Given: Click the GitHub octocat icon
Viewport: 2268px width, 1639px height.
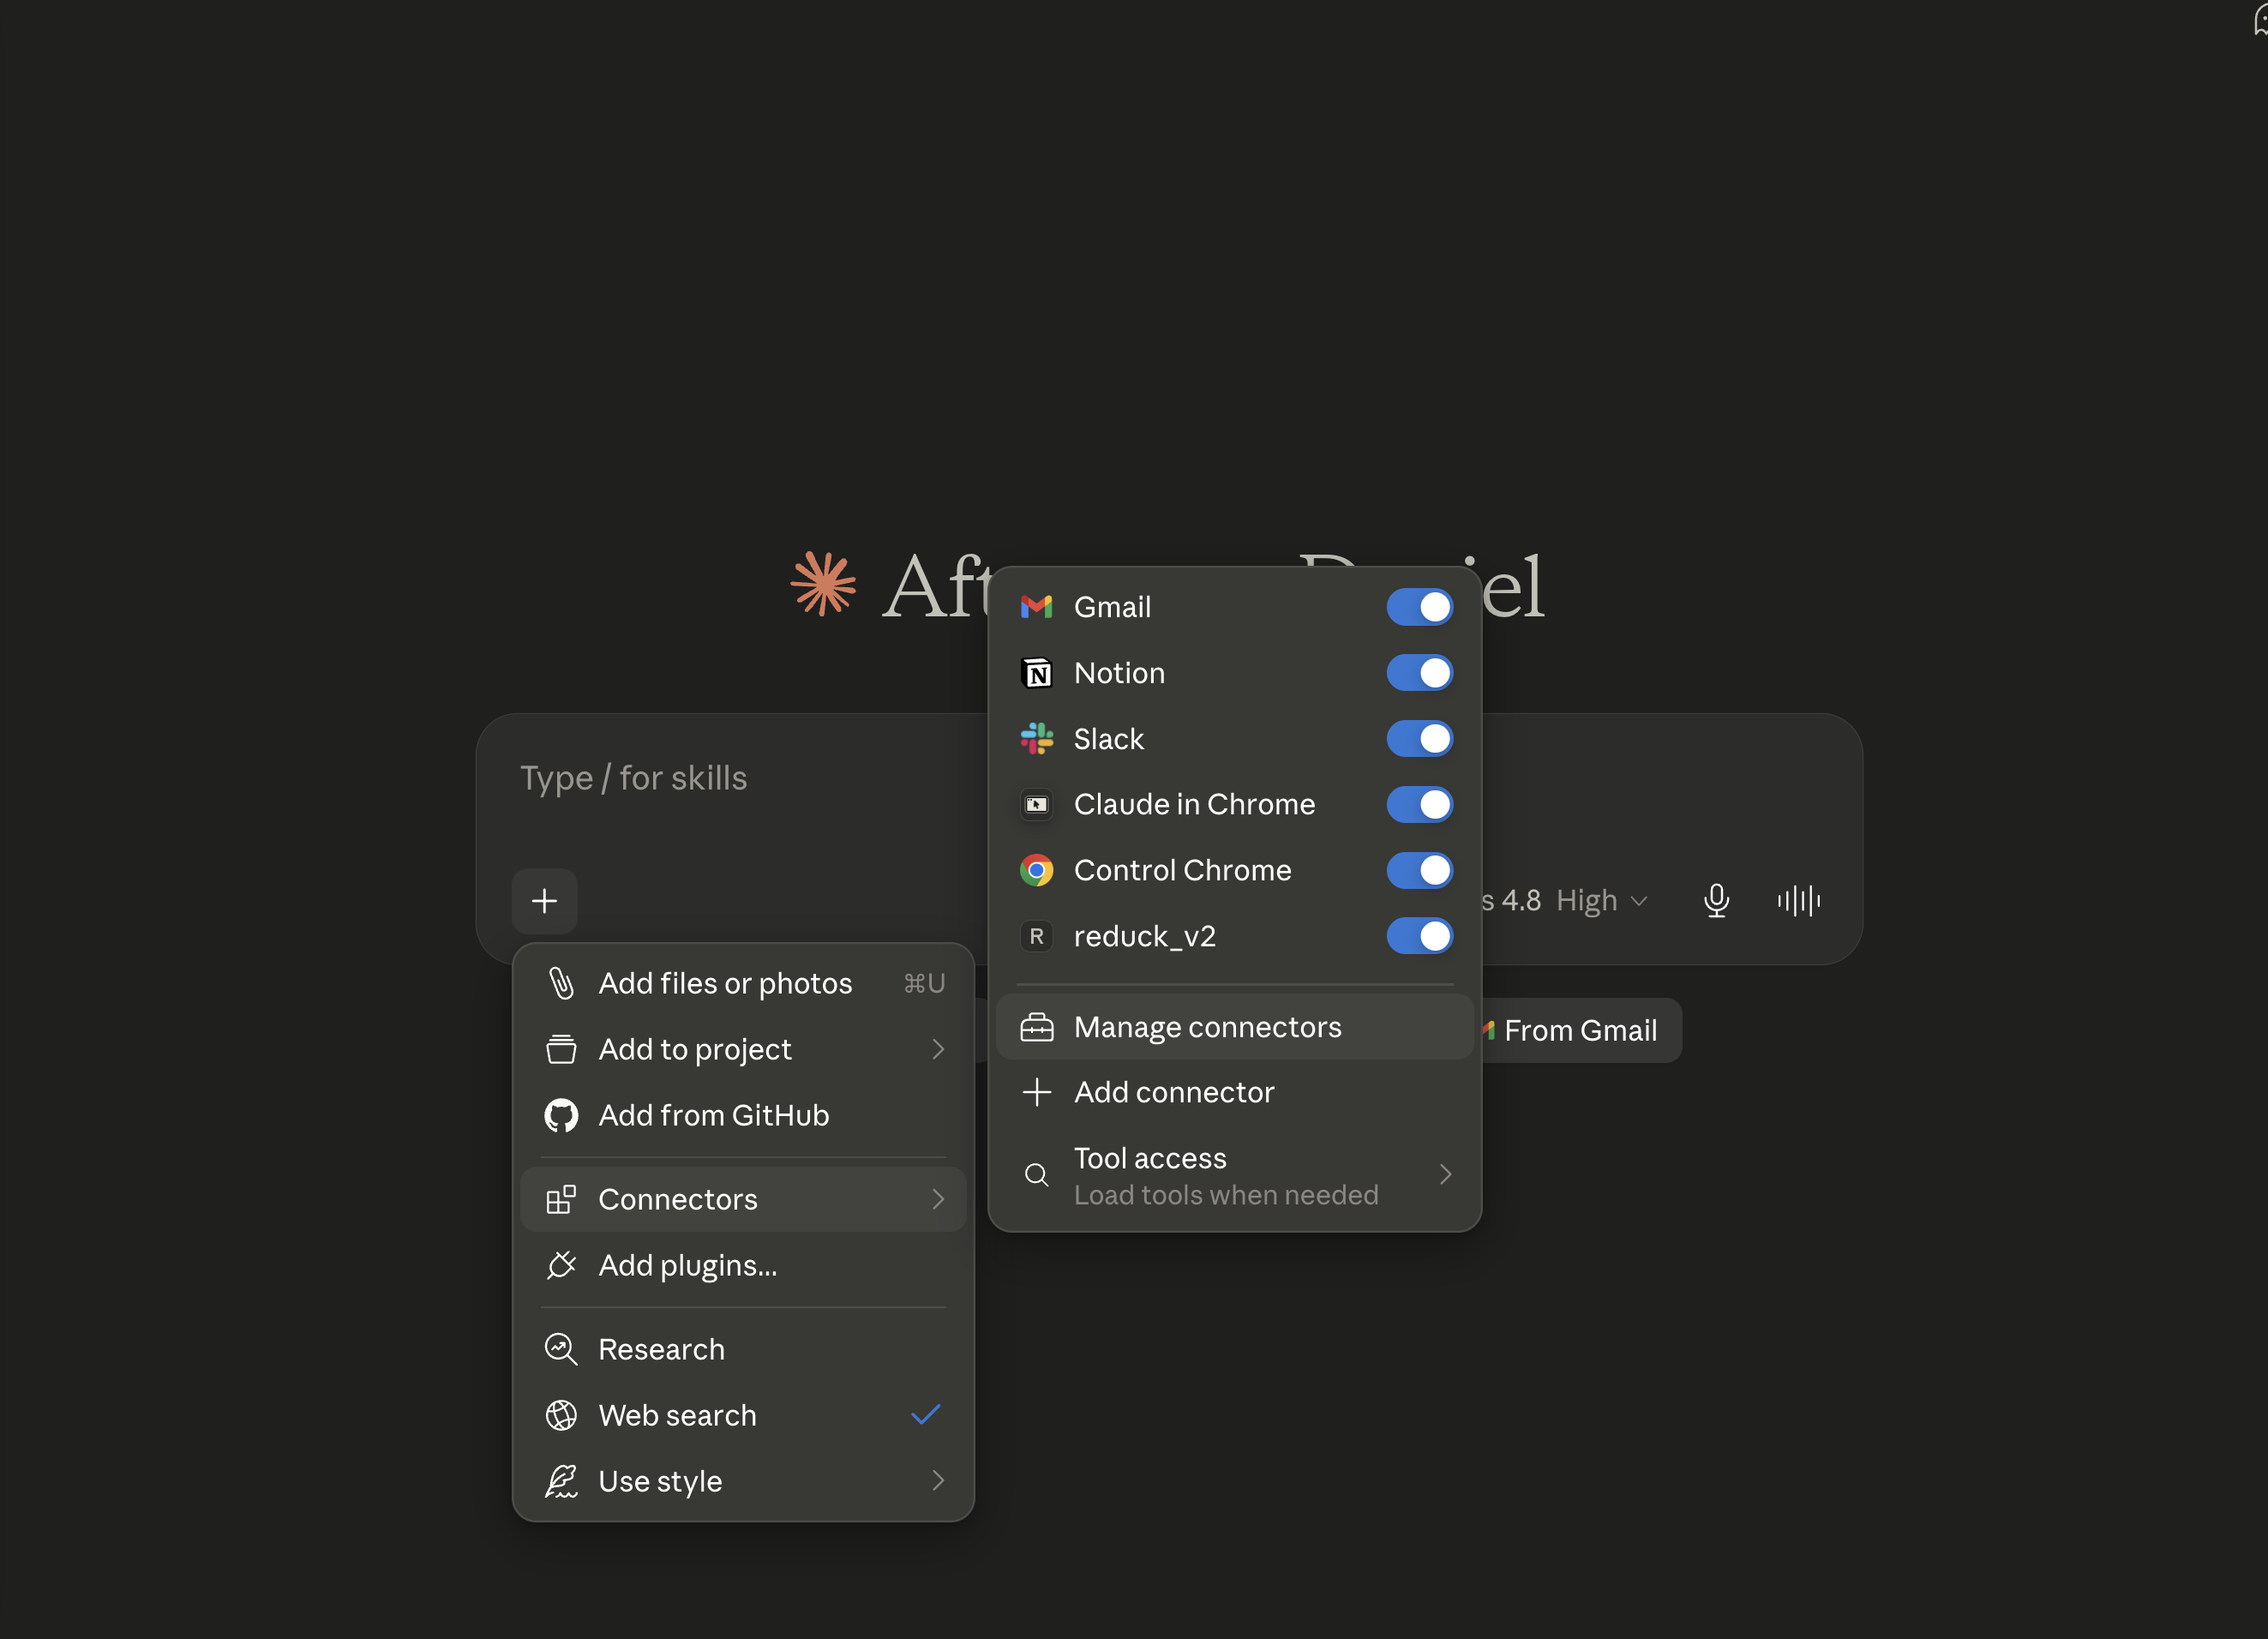Looking at the screenshot, I should (561, 1116).
